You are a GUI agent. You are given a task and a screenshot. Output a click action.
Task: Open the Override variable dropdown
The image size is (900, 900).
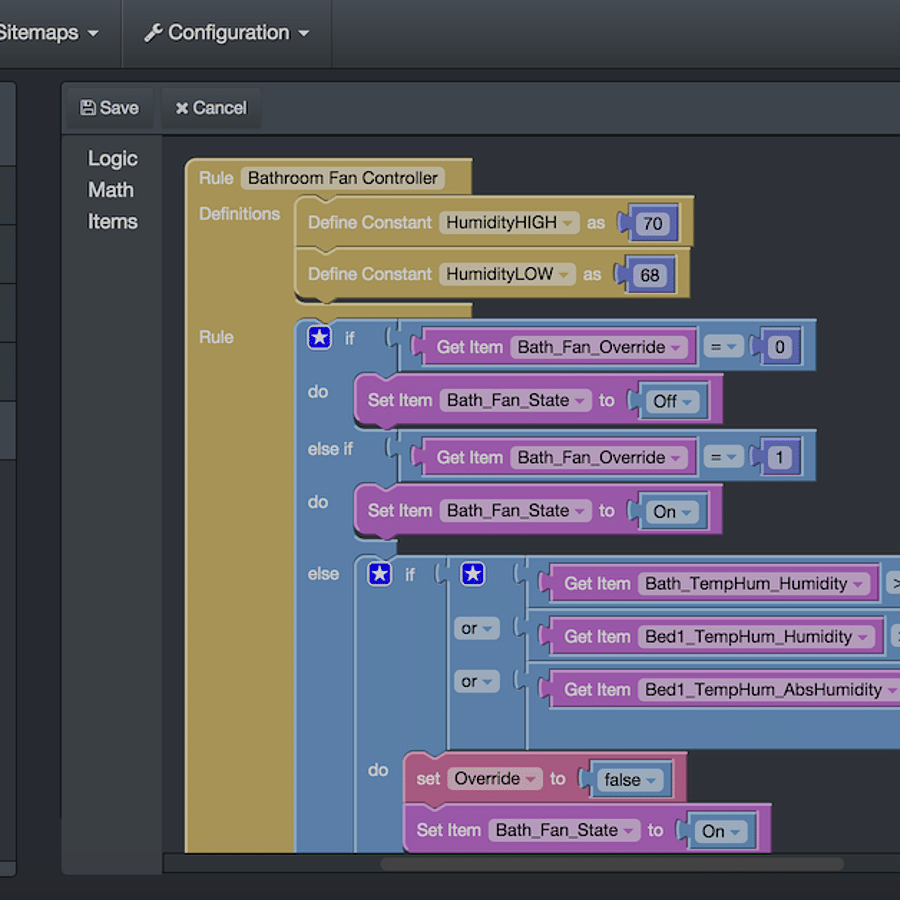(532, 778)
